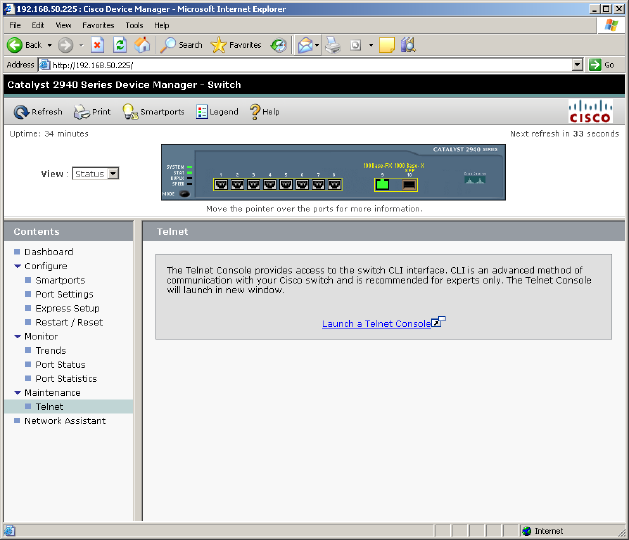Open the IE Search magnifier
The width and height of the screenshot is (629, 540).
pos(181,45)
